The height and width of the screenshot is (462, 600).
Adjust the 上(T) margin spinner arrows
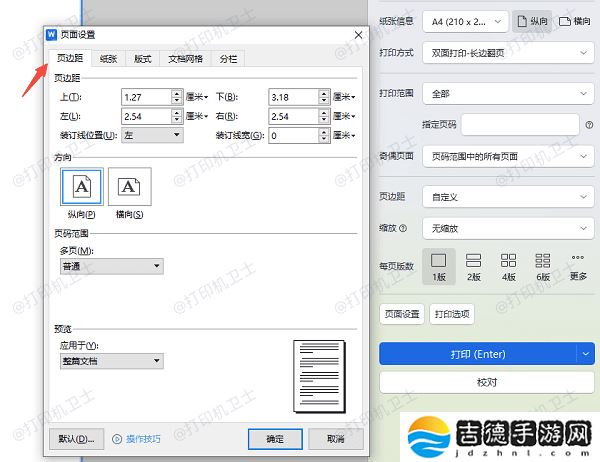tap(177, 97)
